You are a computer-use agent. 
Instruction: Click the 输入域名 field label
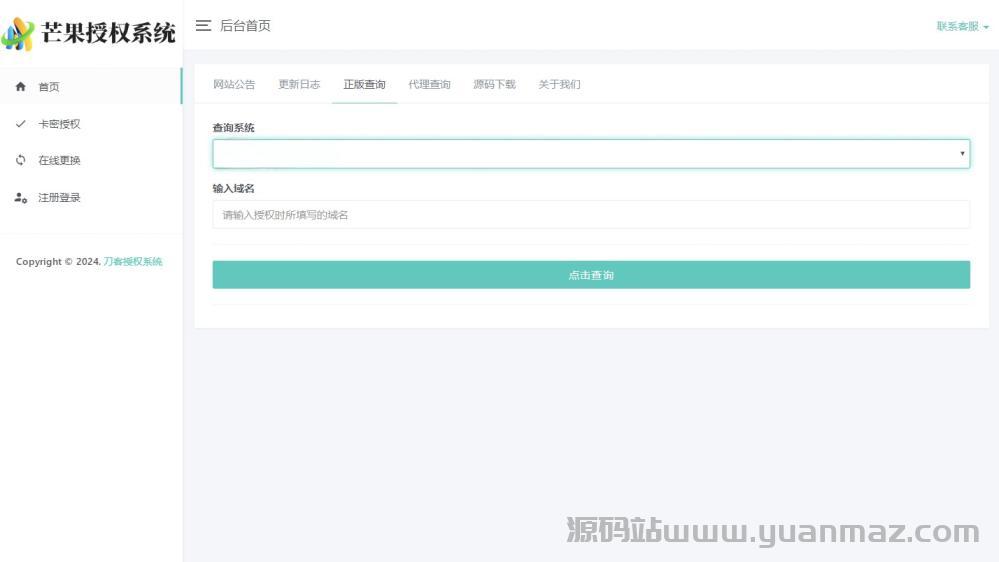[233, 188]
